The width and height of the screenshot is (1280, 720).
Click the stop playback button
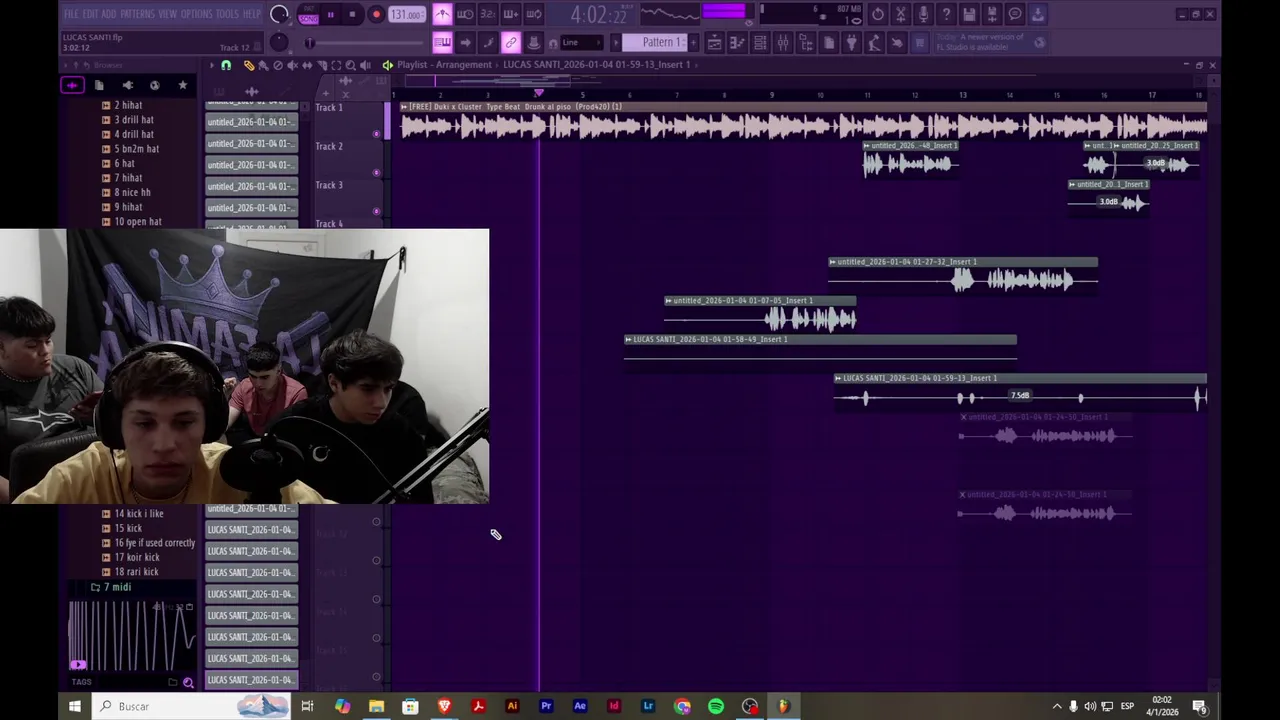tap(352, 14)
